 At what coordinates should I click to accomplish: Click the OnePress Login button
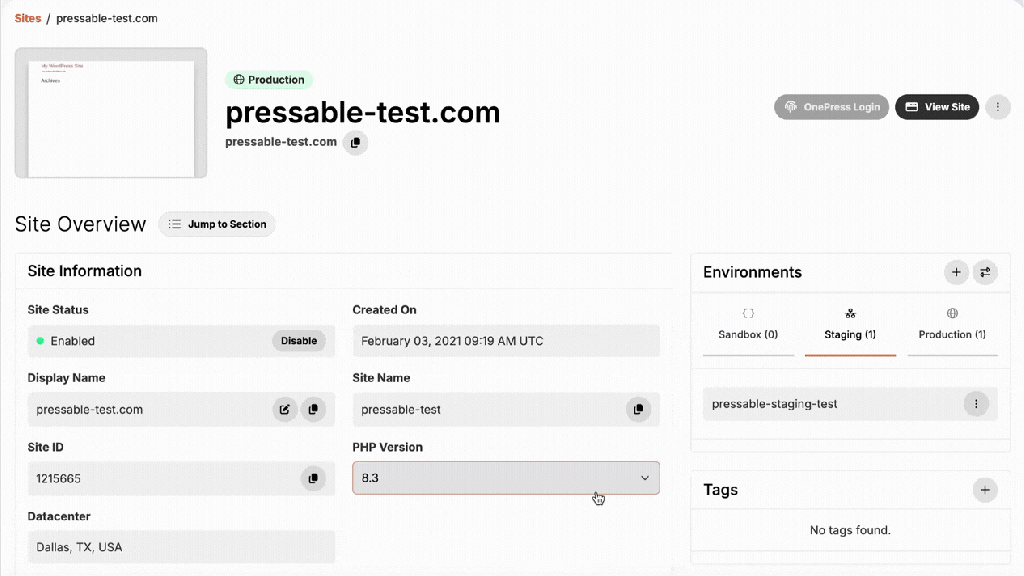831,107
